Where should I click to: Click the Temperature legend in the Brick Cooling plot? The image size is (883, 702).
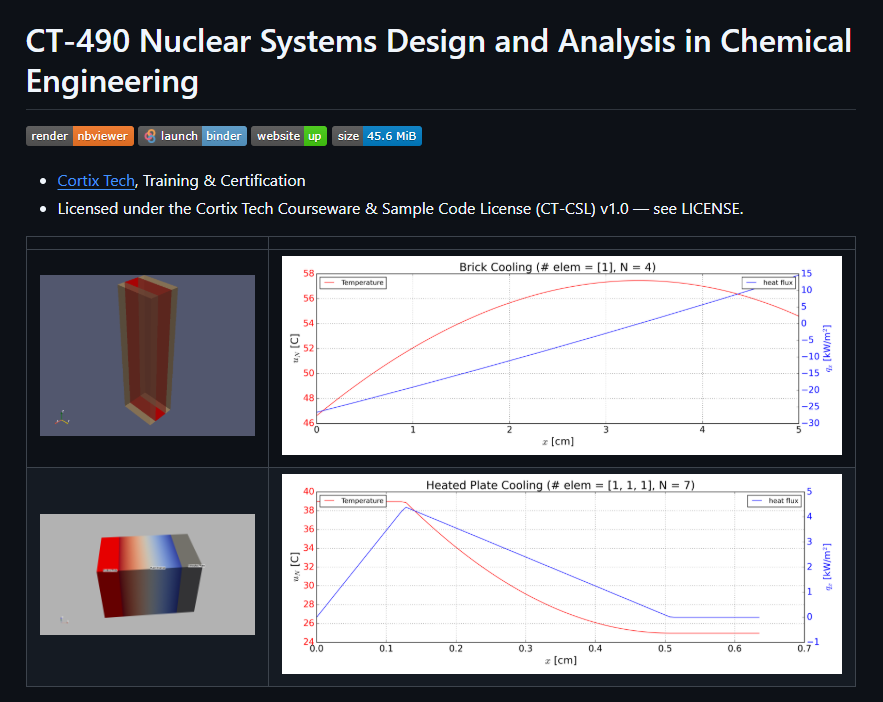tap(353, 283)
